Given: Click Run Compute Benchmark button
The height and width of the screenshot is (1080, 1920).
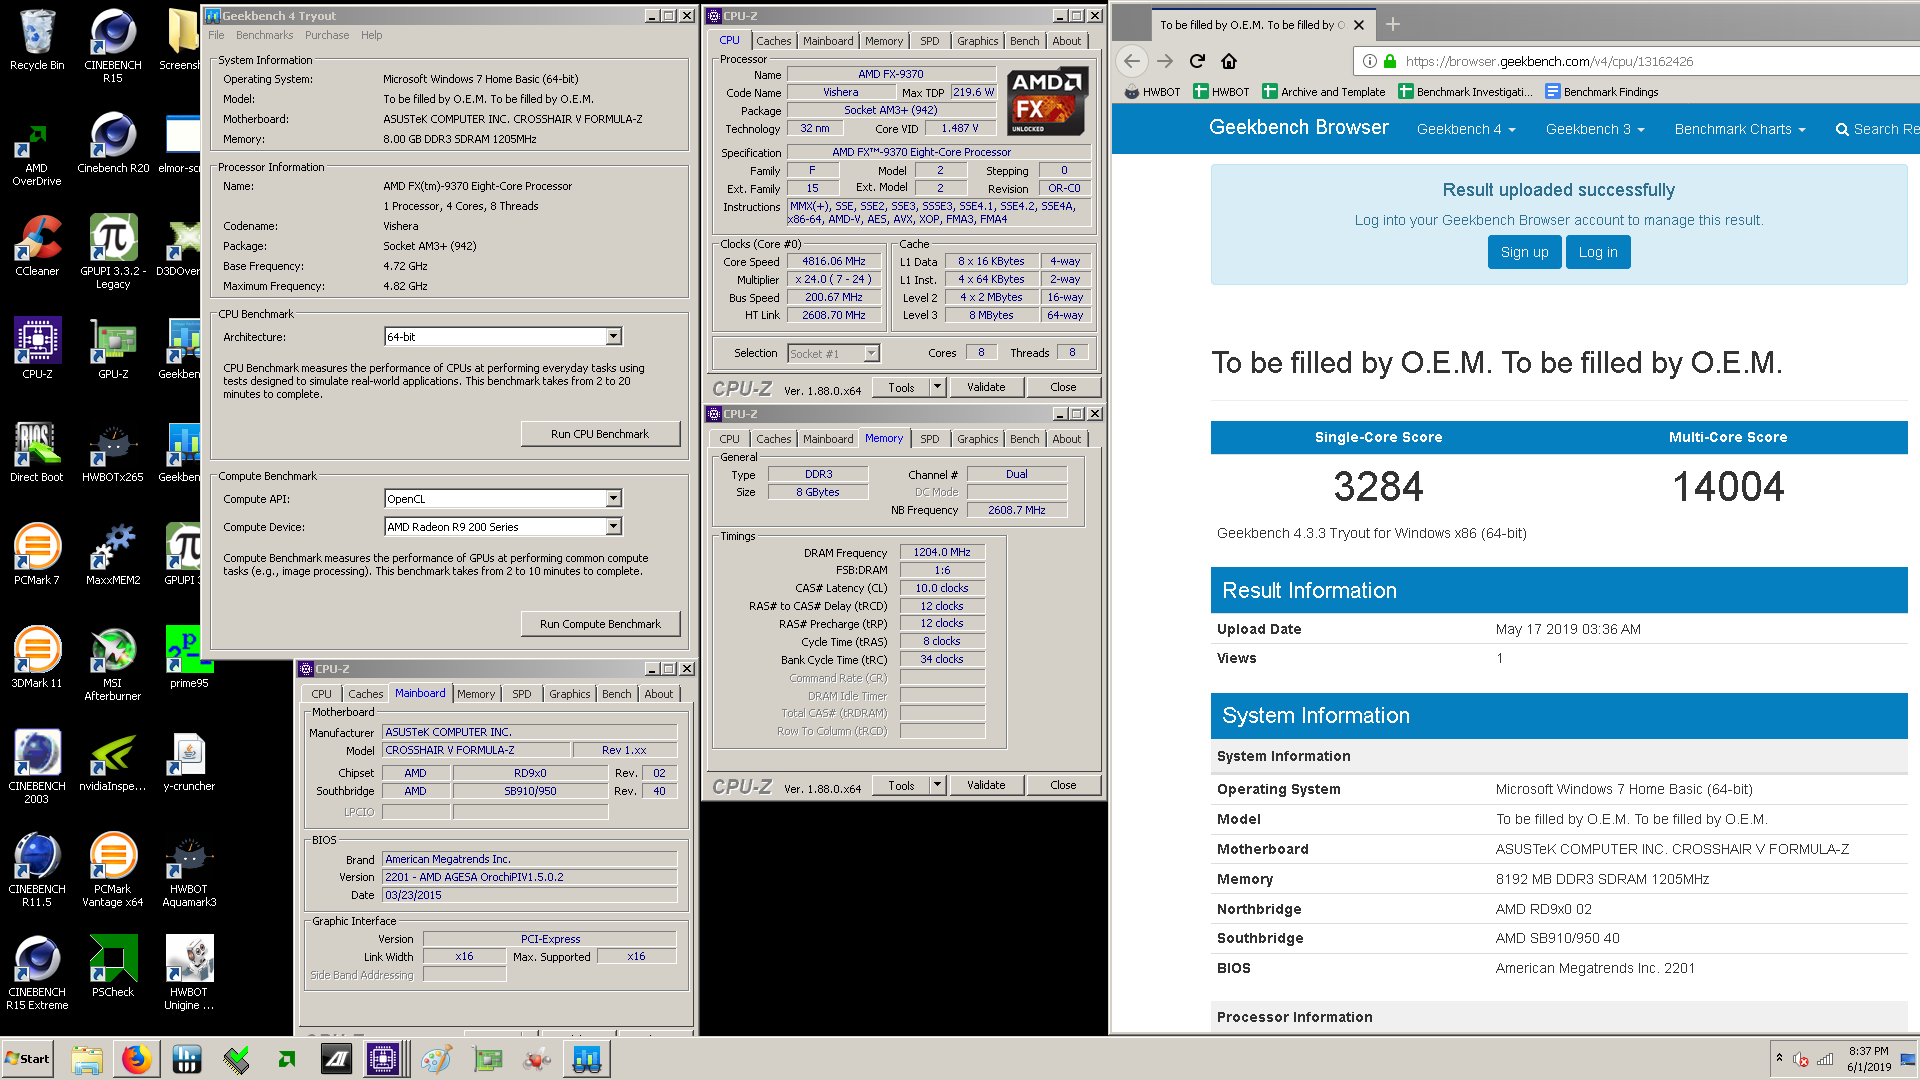Looking at the screenshot, I should pyautogui.click(x=600, y=624).
